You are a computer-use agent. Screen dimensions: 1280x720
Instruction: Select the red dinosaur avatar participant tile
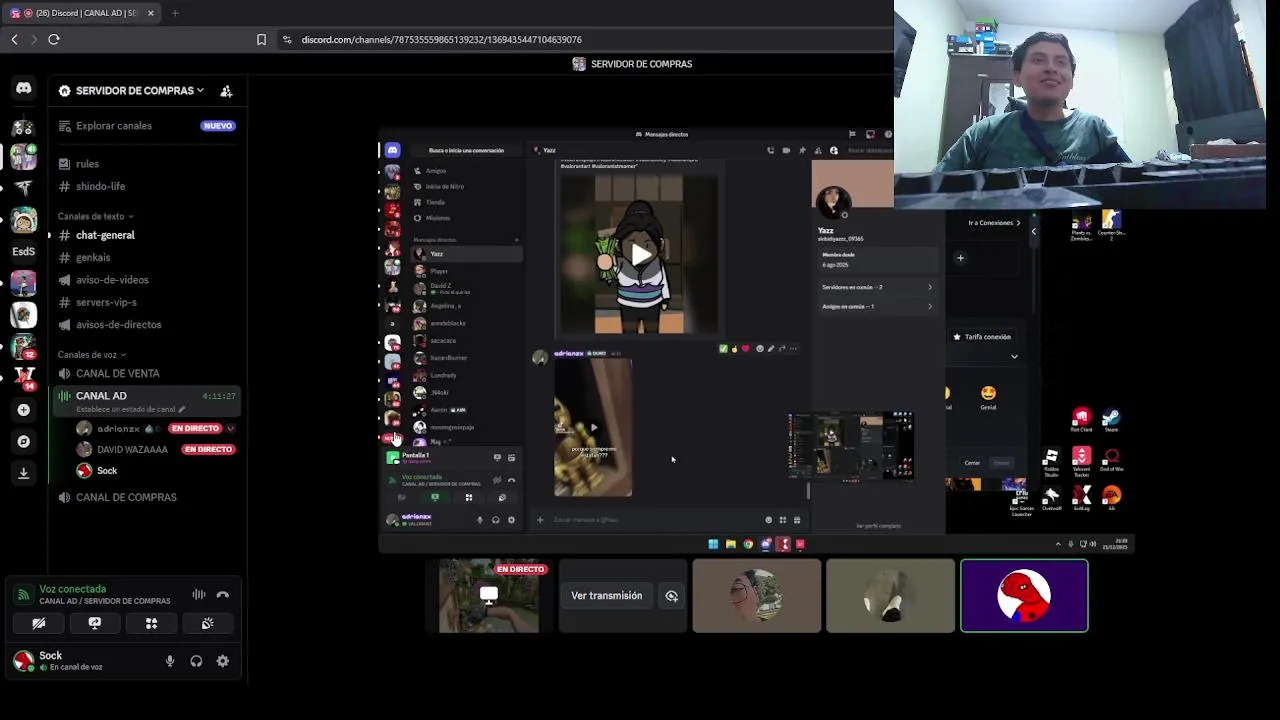1024,596
